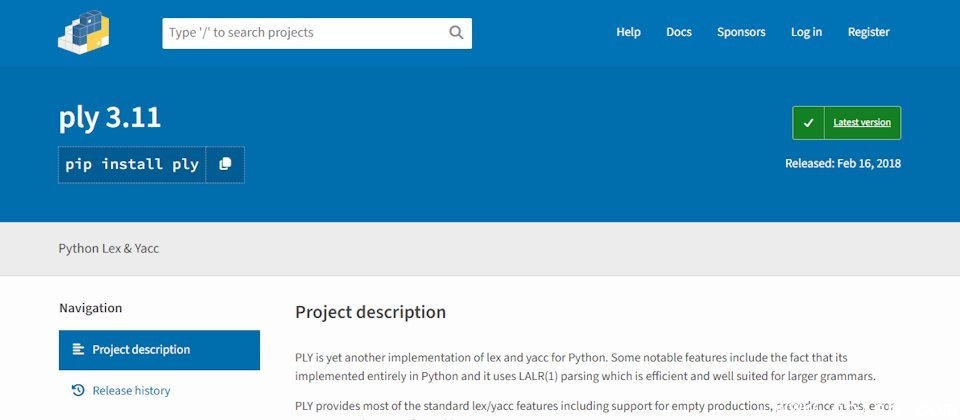Image resolution: width=960 pixels, height=420 pixels.
Task: Click the "pip install ply" command text
Action: pos(132,164)
